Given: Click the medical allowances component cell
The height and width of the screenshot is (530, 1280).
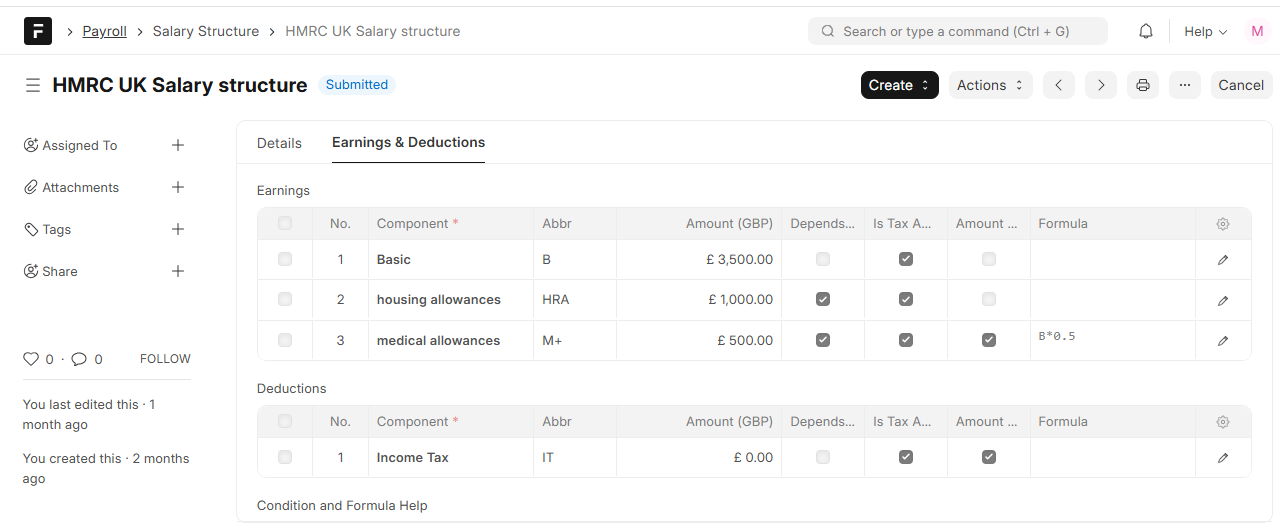Looking at the screenshot, I should coord(451,341).
